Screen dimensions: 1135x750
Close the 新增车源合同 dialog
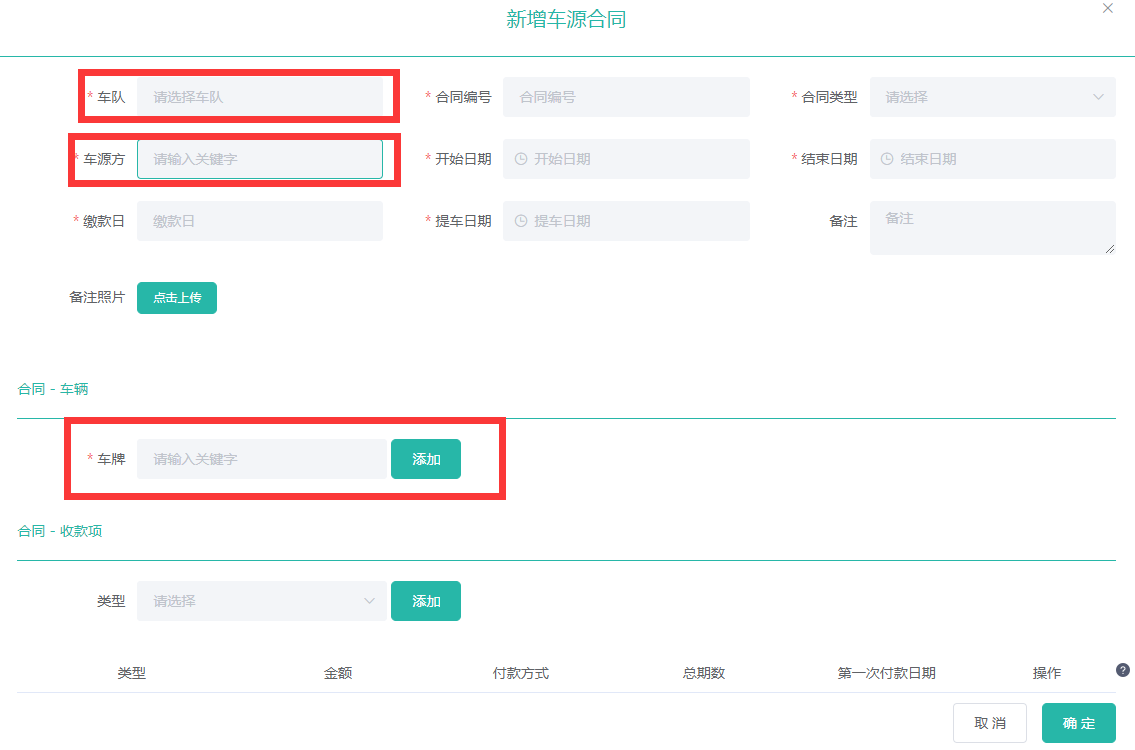1107,8
